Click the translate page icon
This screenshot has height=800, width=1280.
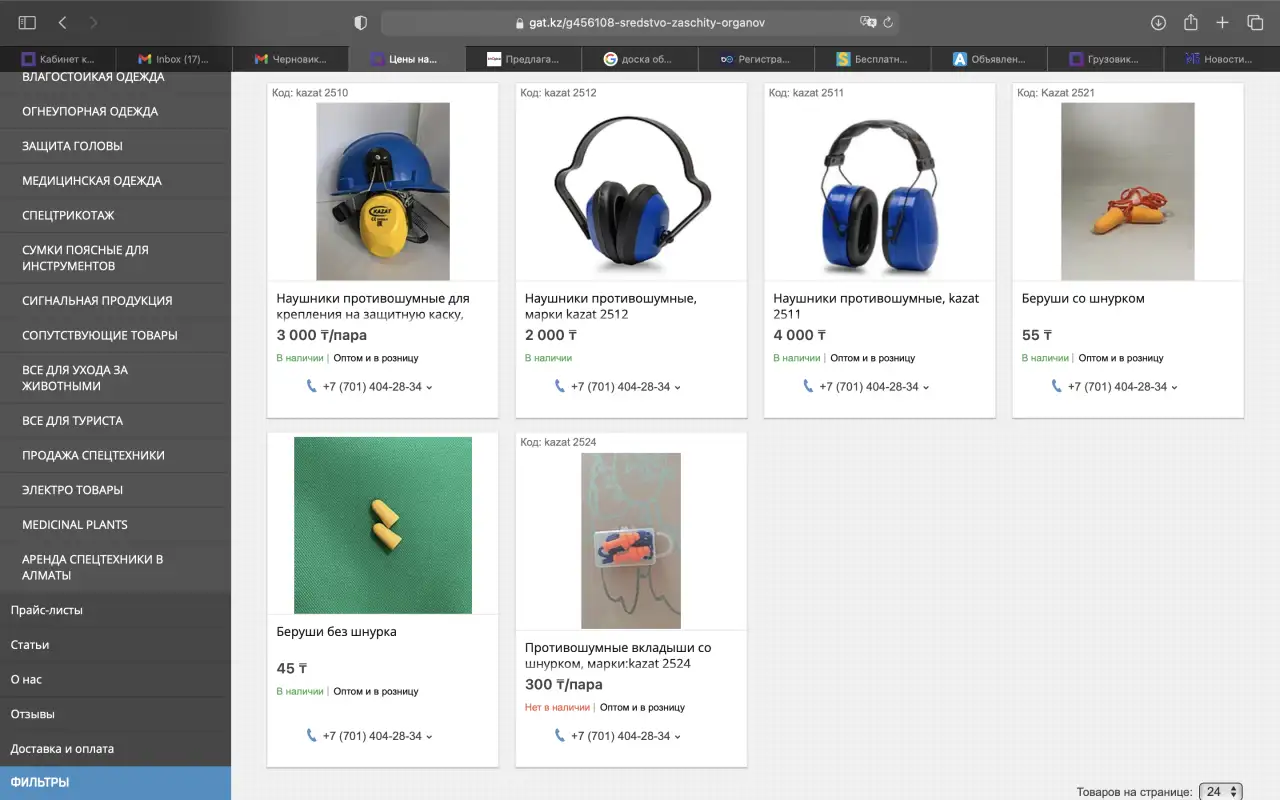tap(867, 22)
